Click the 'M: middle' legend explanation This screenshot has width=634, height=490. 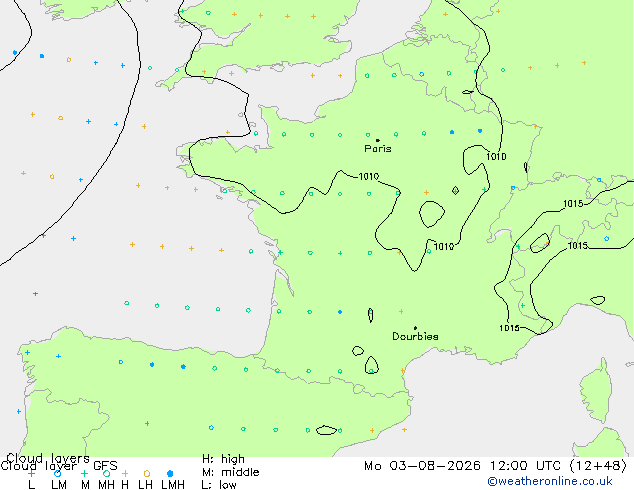(x=230, y=472)
